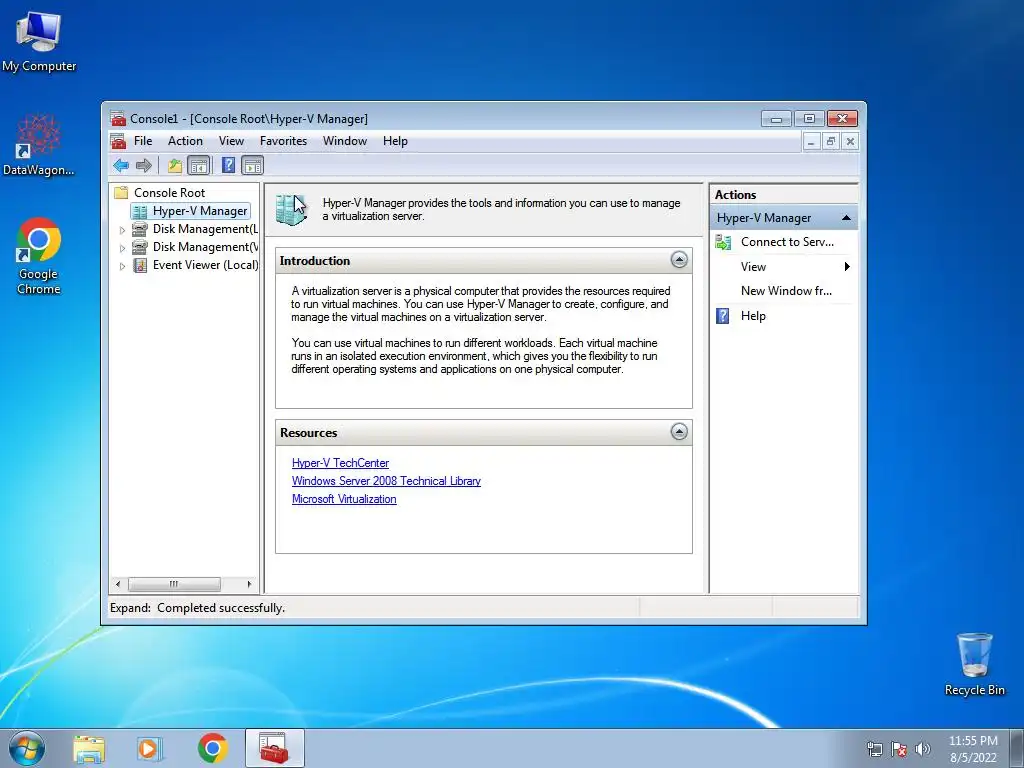This screenshot has height=768, width=1024.
Task: Close the inner MDI child window
Action: tap(850, 141)
